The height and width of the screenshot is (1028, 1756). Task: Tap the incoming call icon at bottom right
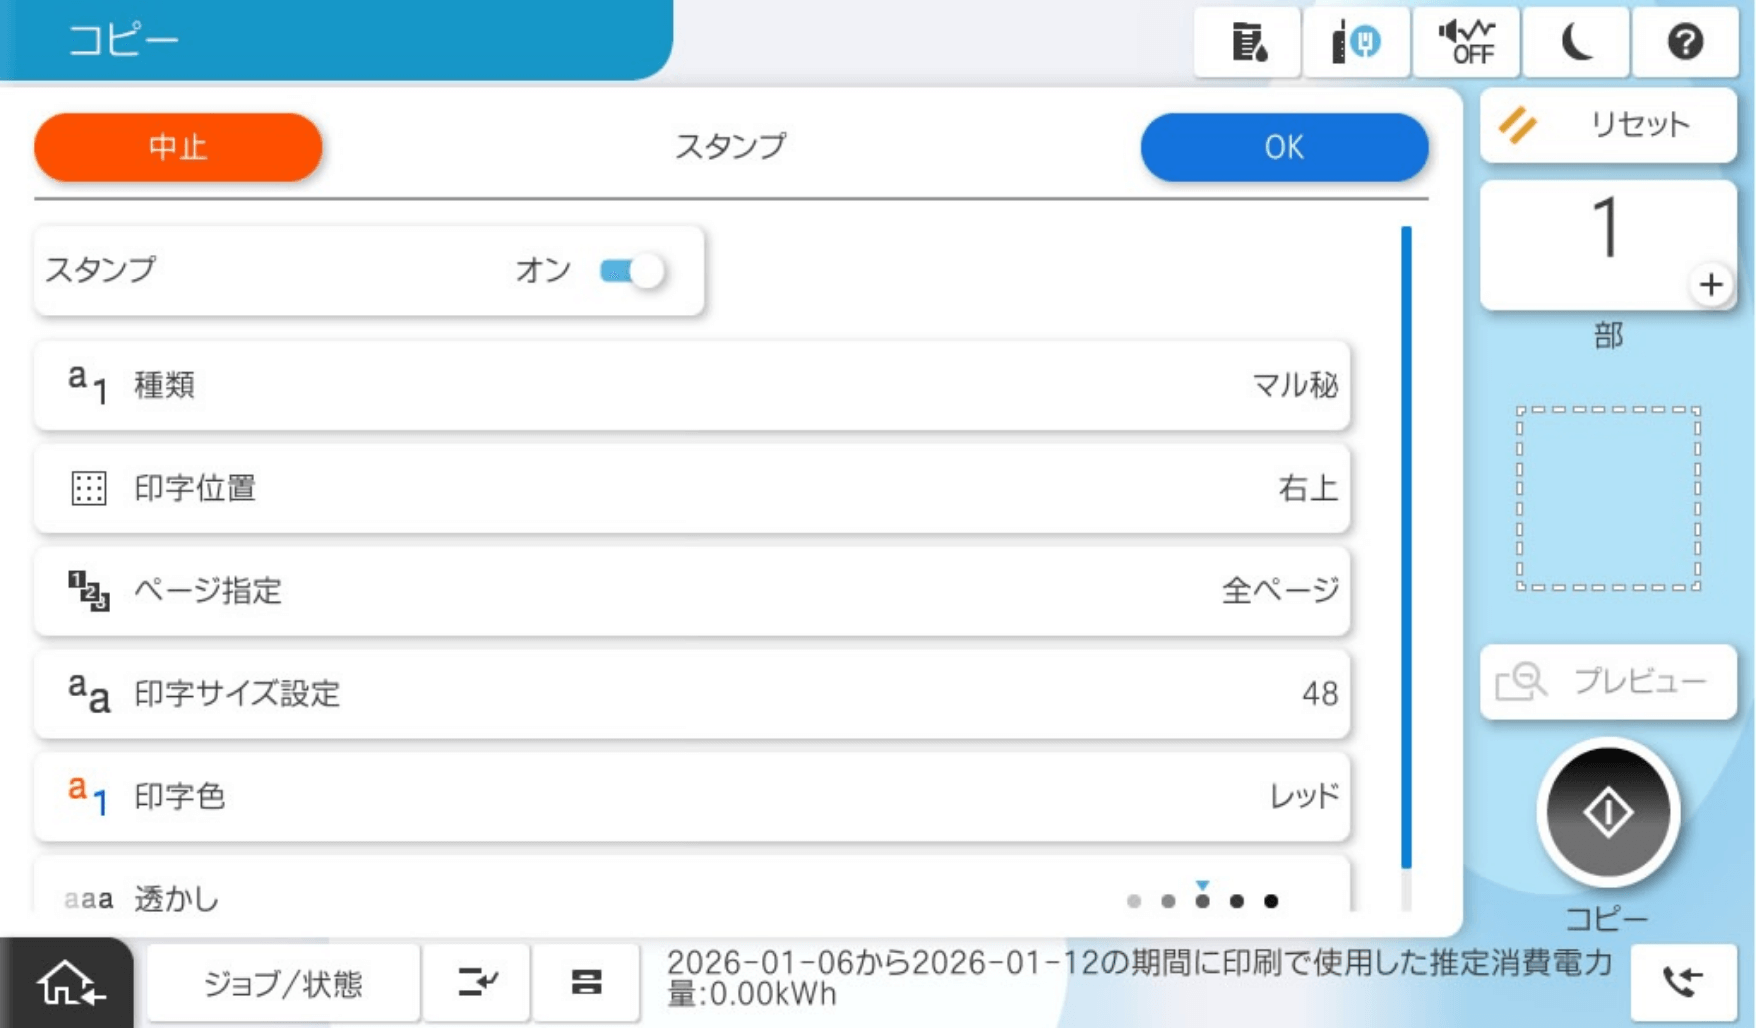coord(1683,982)
